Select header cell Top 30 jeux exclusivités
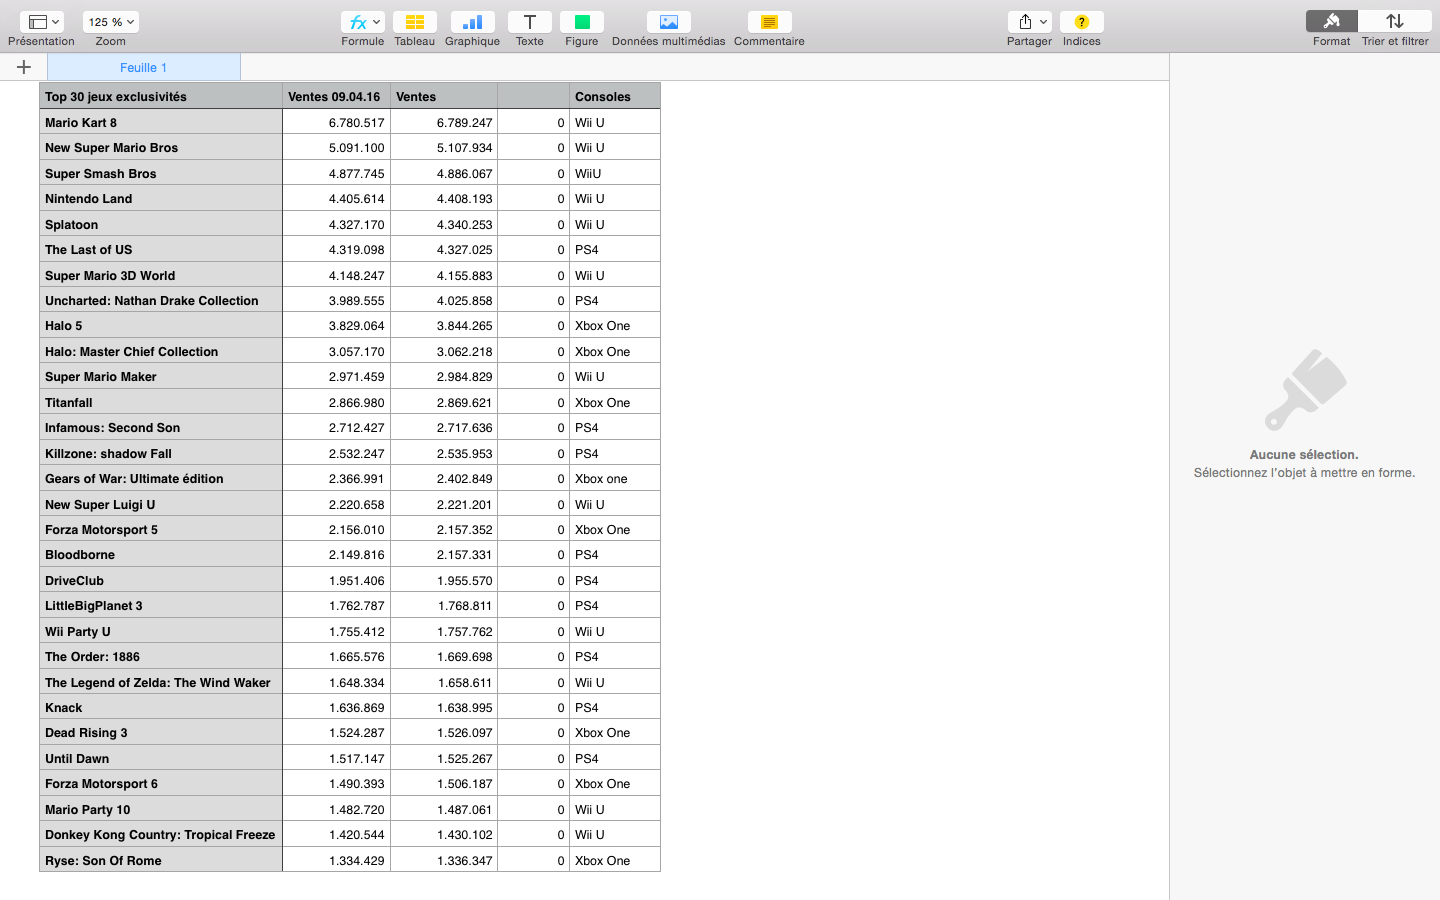Screen dimensions: 1440x900 [161, 96]
